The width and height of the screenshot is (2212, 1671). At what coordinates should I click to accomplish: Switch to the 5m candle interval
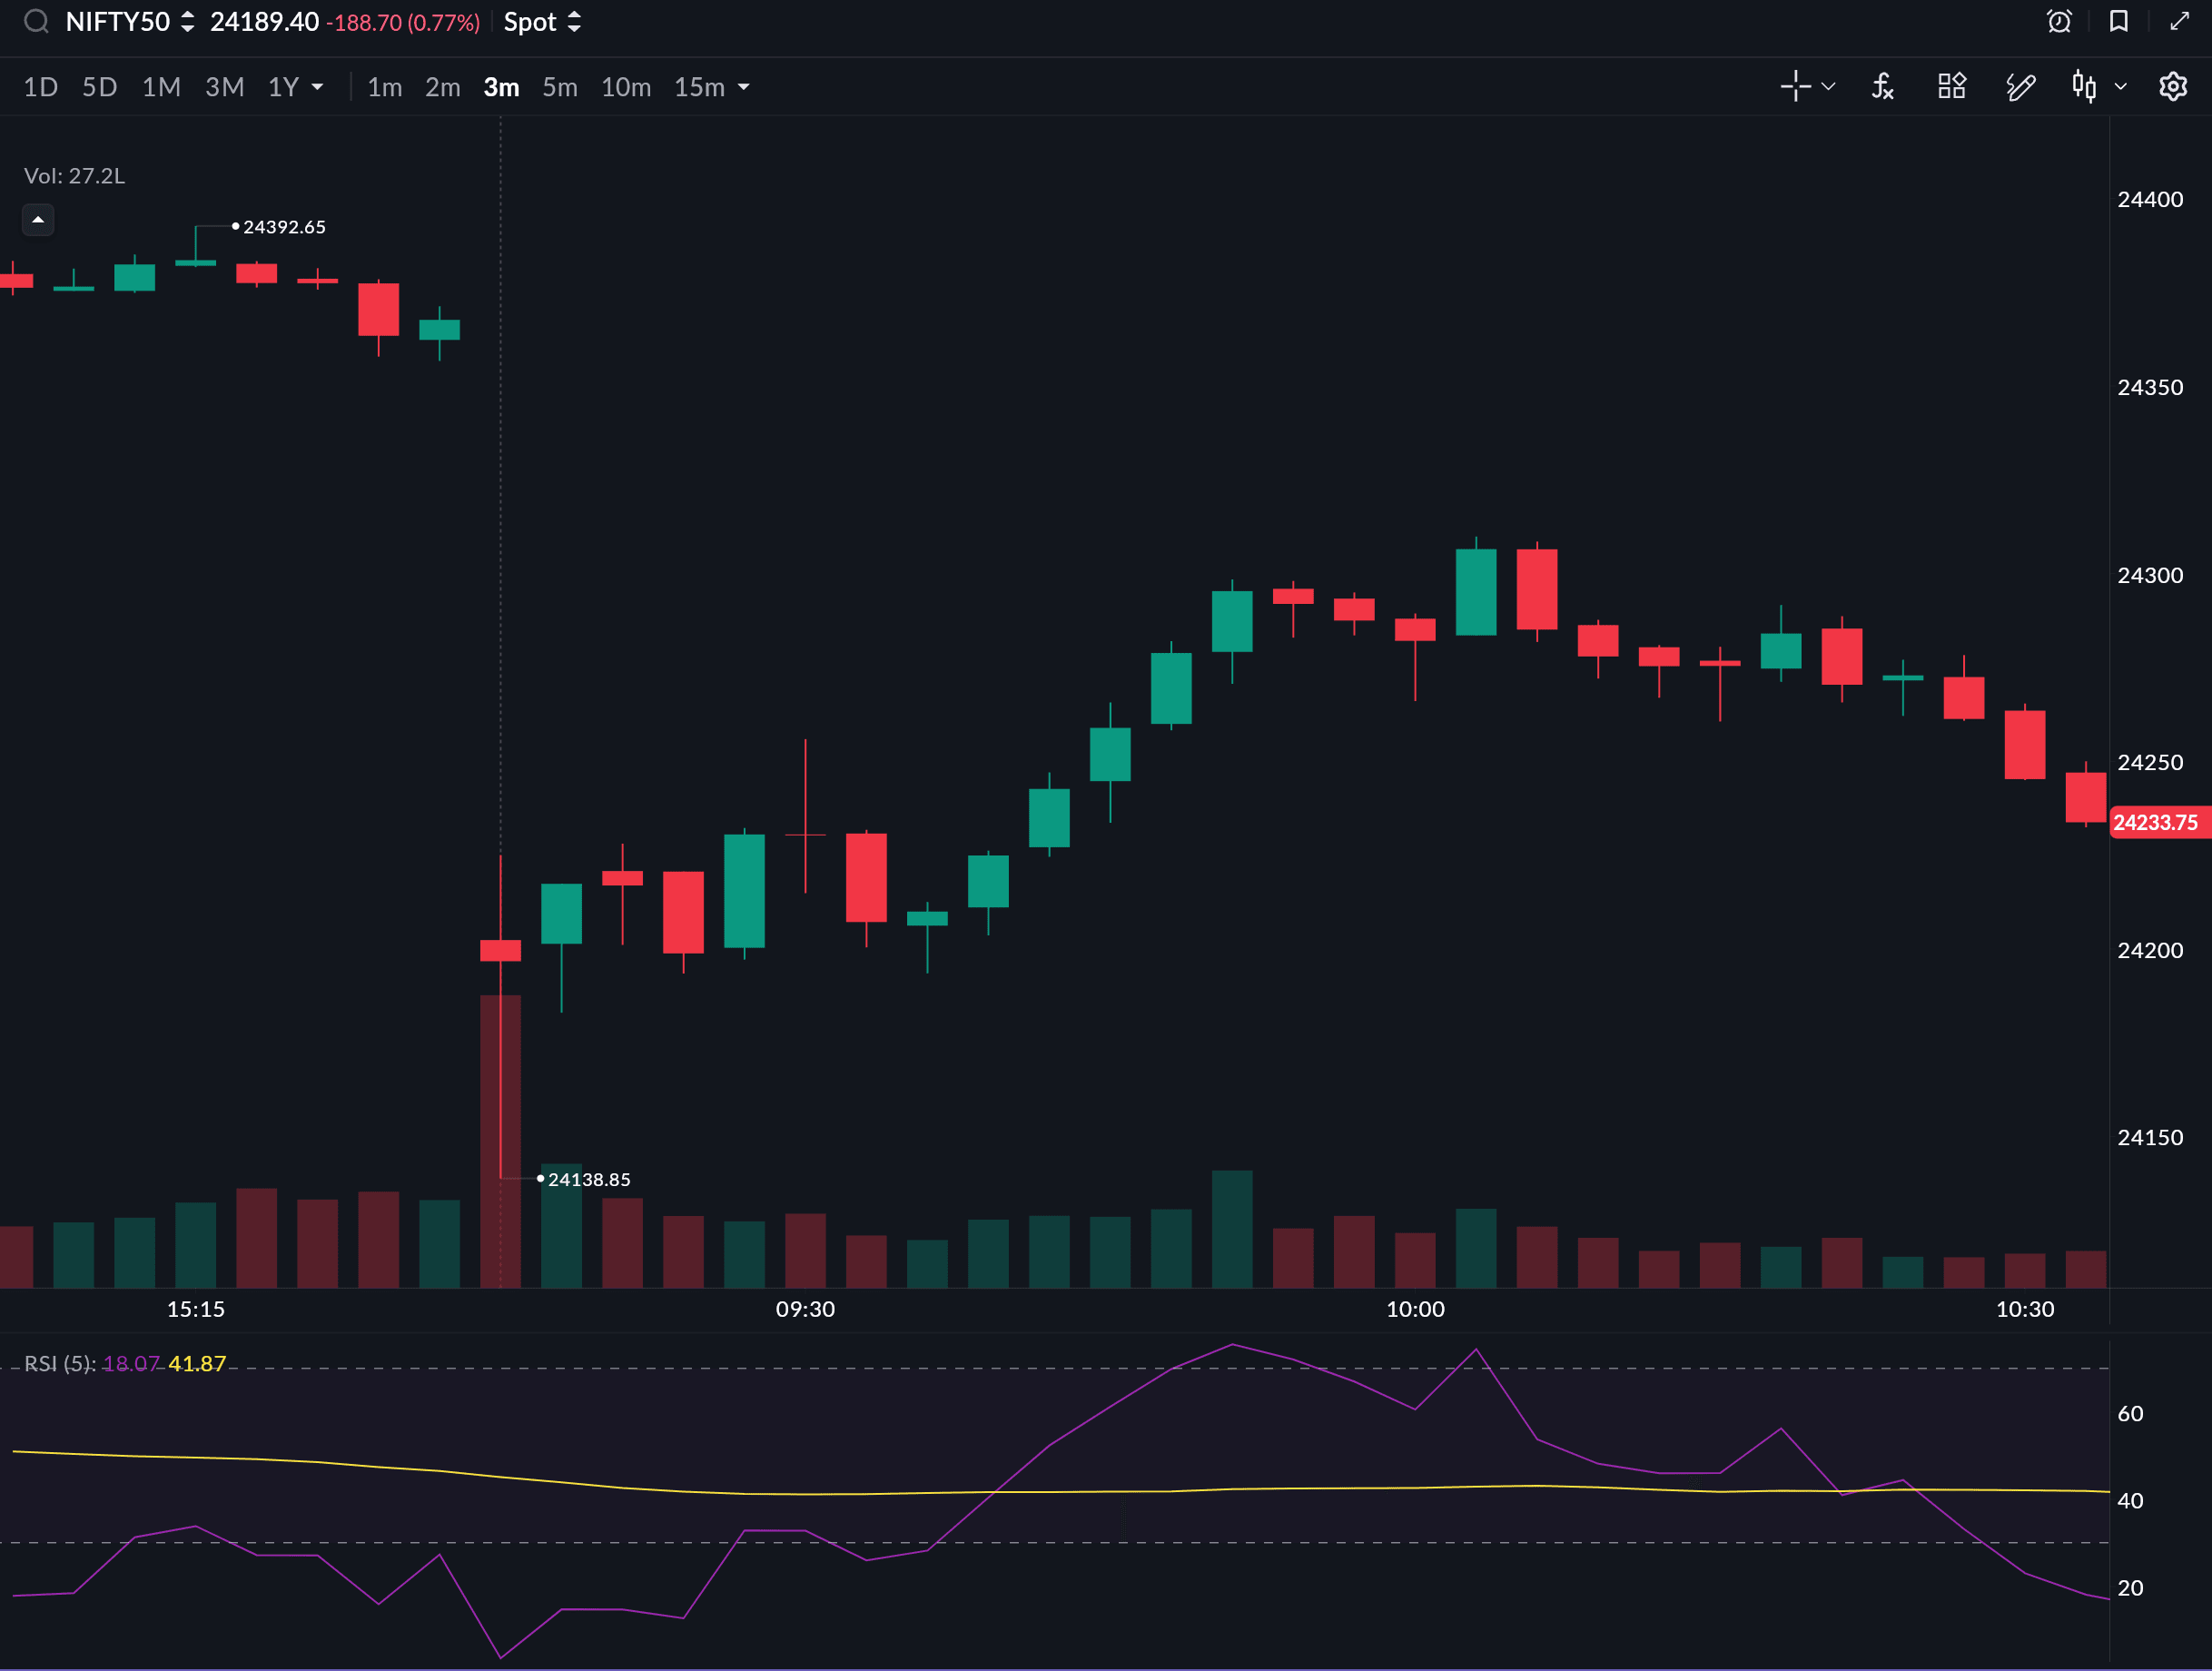559,87
